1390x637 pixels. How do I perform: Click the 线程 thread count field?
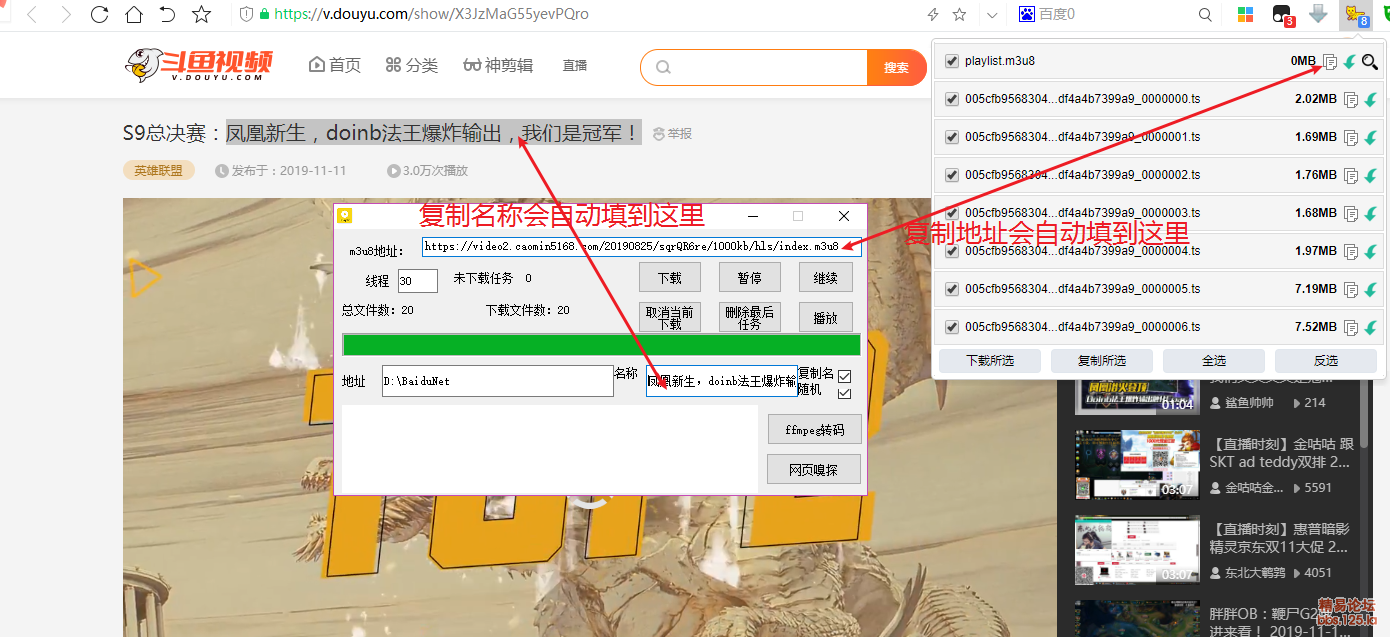[418, 281]
